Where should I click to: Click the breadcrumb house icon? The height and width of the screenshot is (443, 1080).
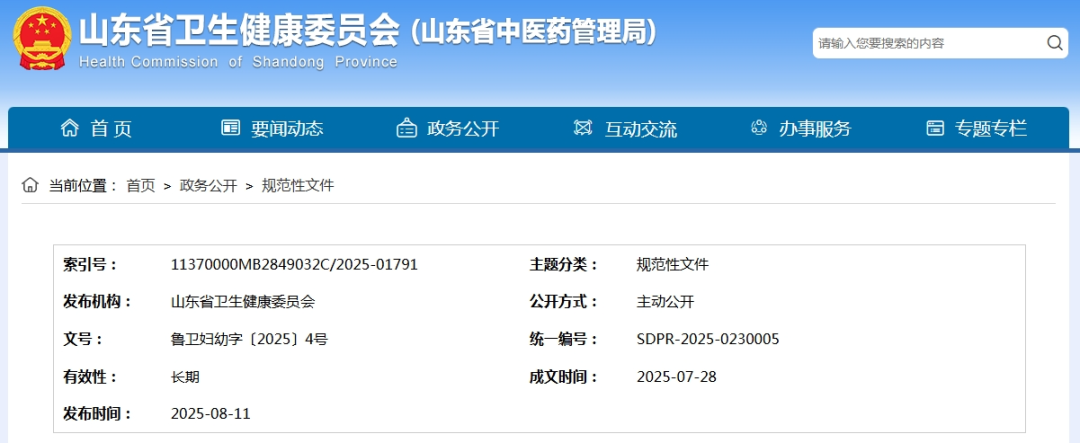pos(30,185)
